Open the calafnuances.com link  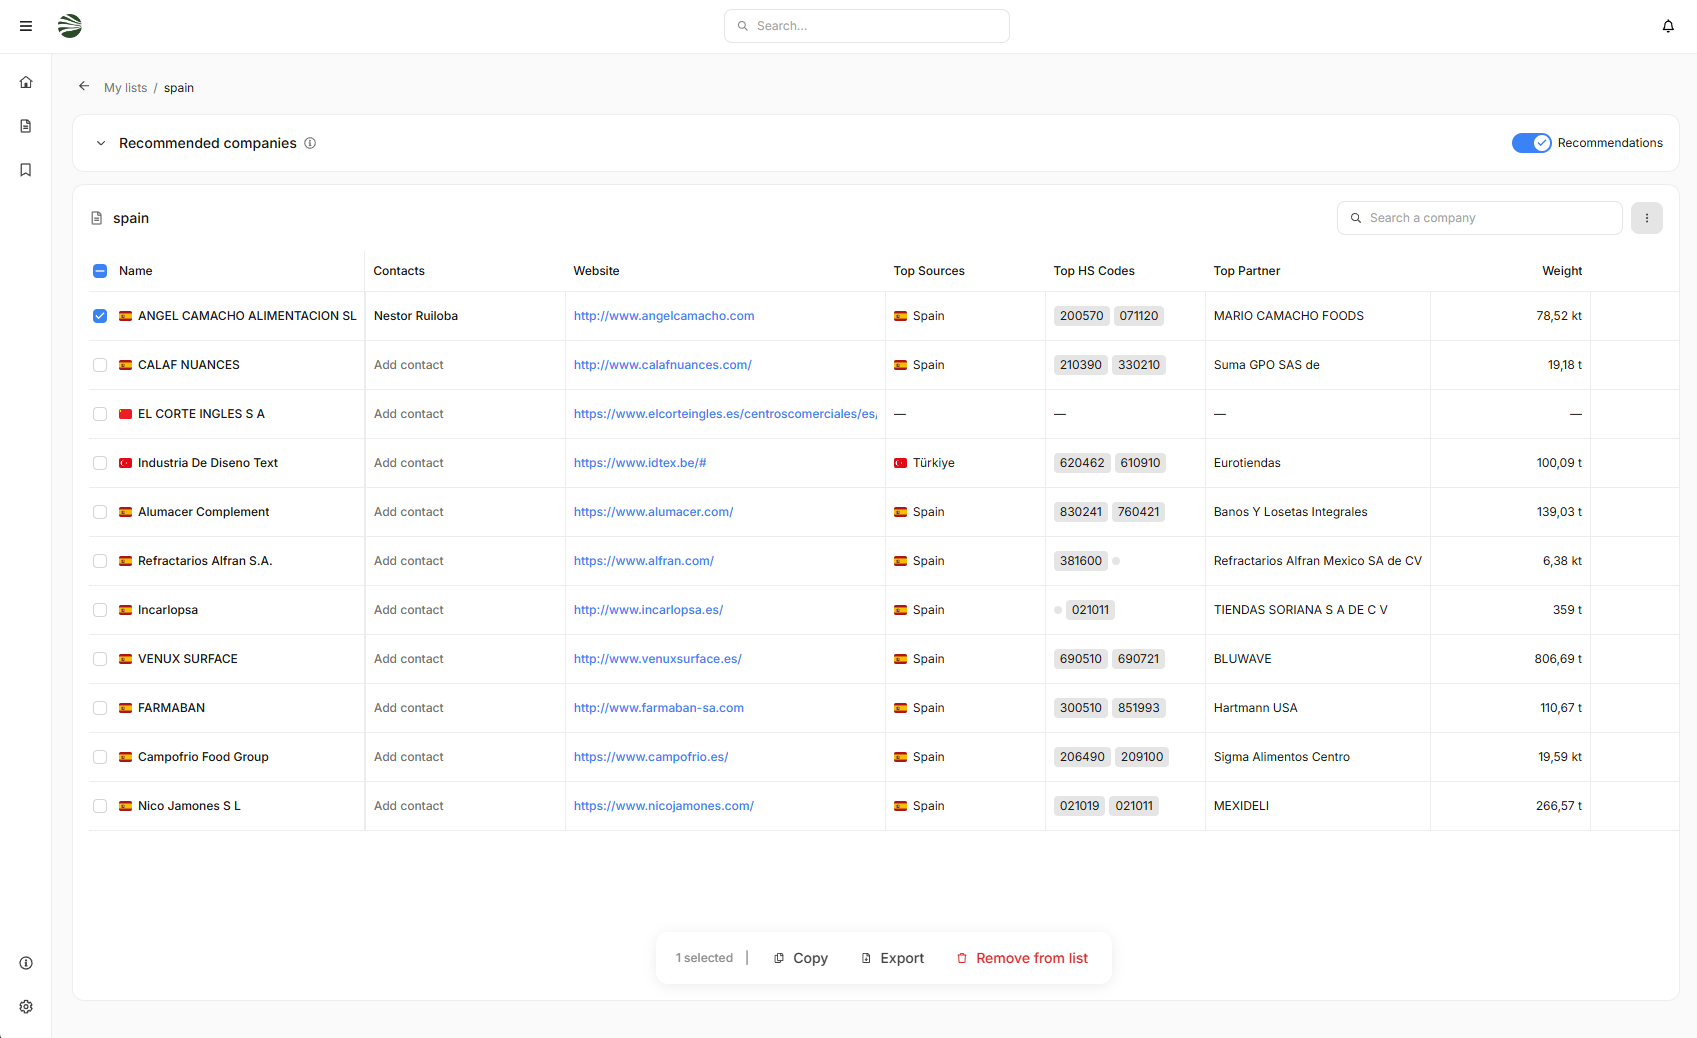click(663, 365)
